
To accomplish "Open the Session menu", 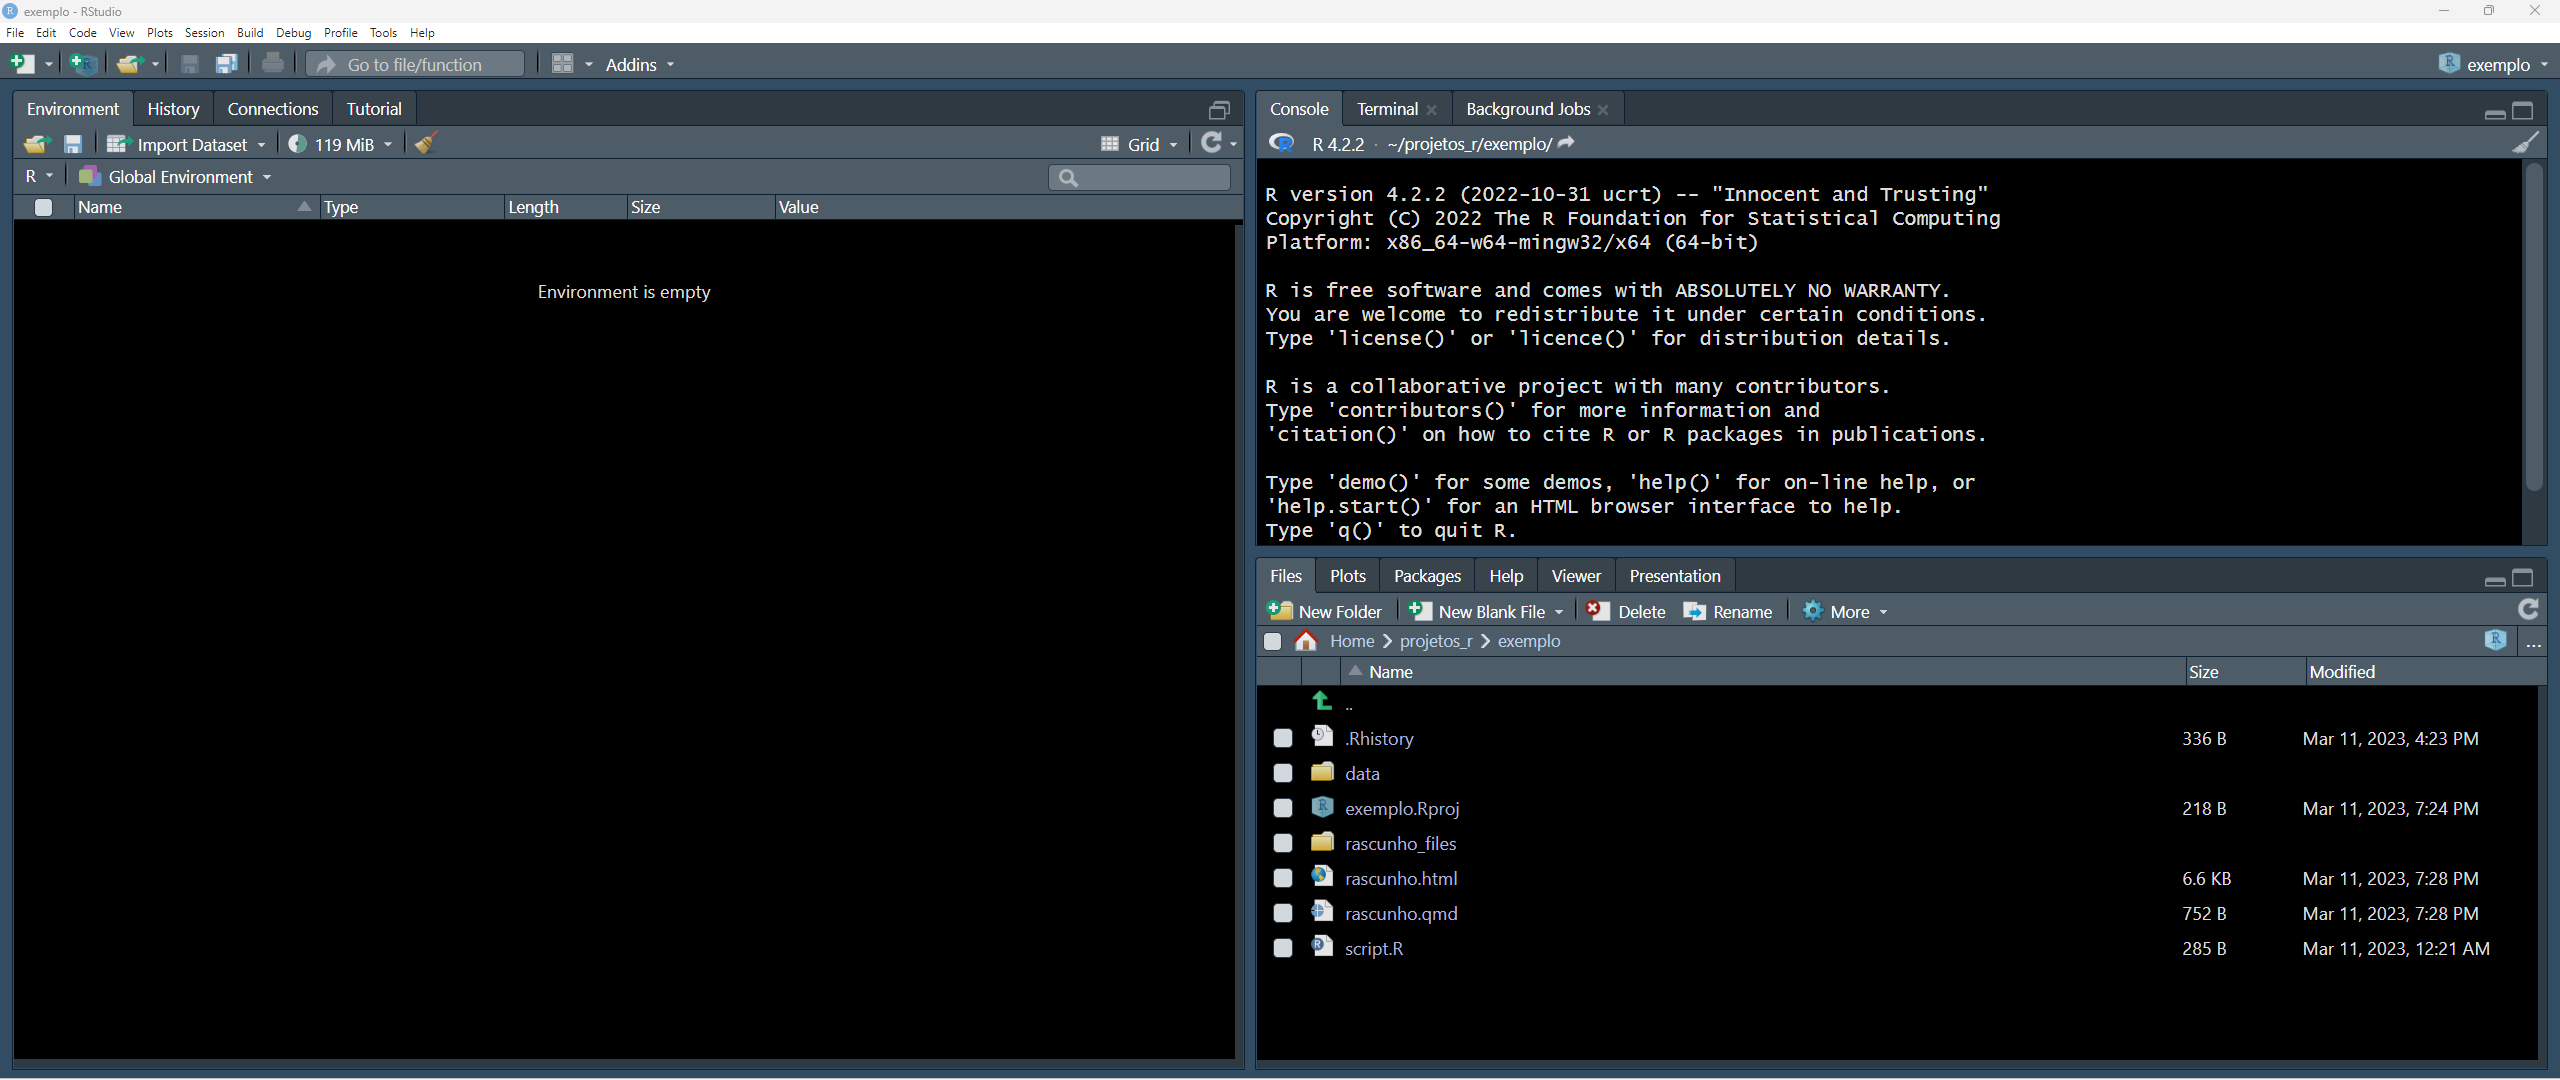I will click(204, 33).
